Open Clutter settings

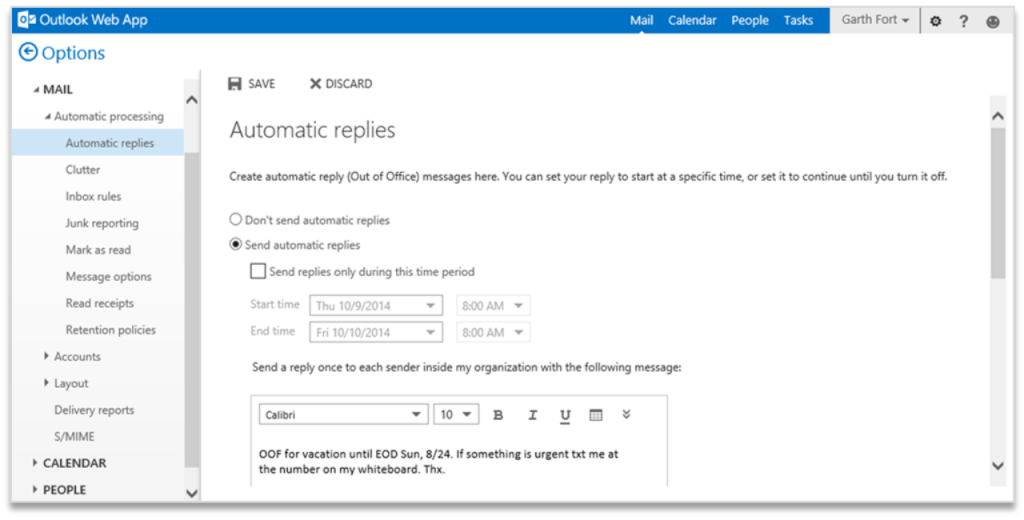click(x=83, y=169)
